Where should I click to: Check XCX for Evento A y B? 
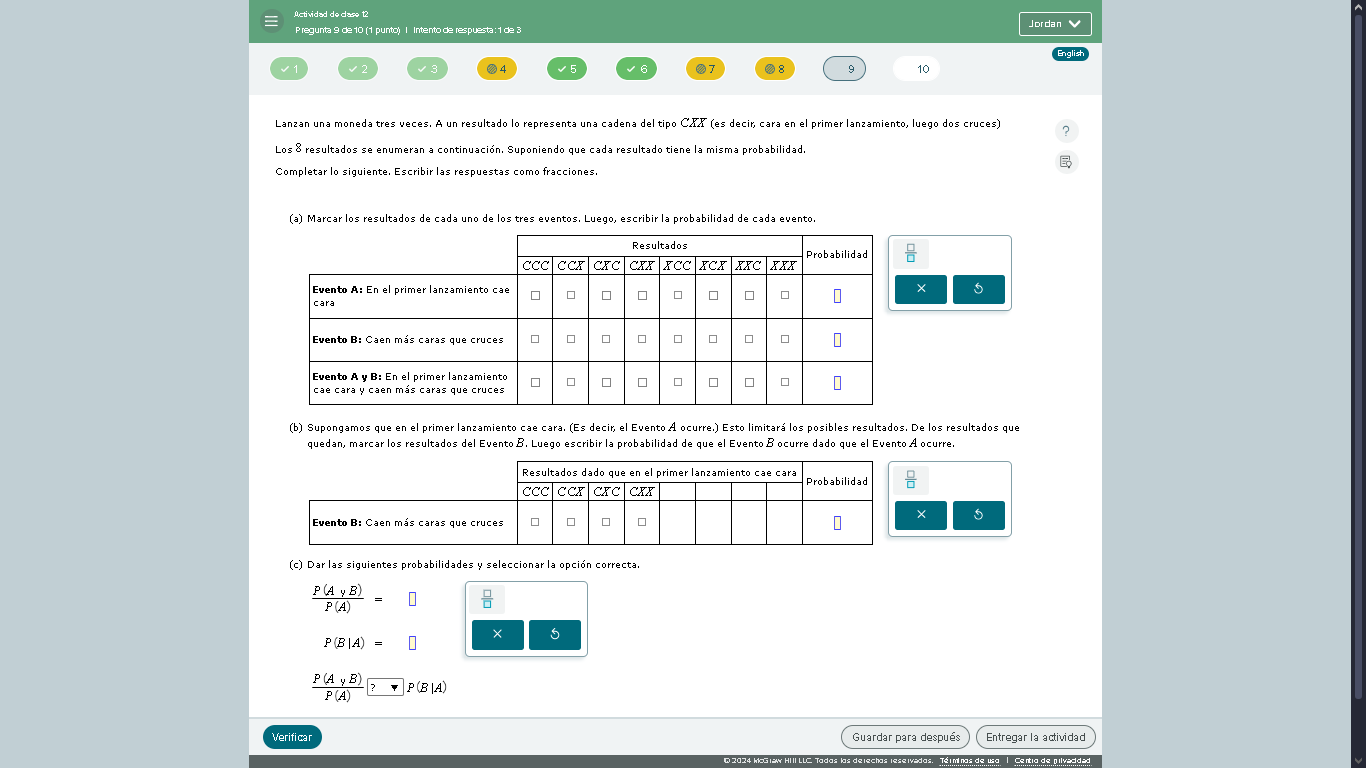[713, 382]
